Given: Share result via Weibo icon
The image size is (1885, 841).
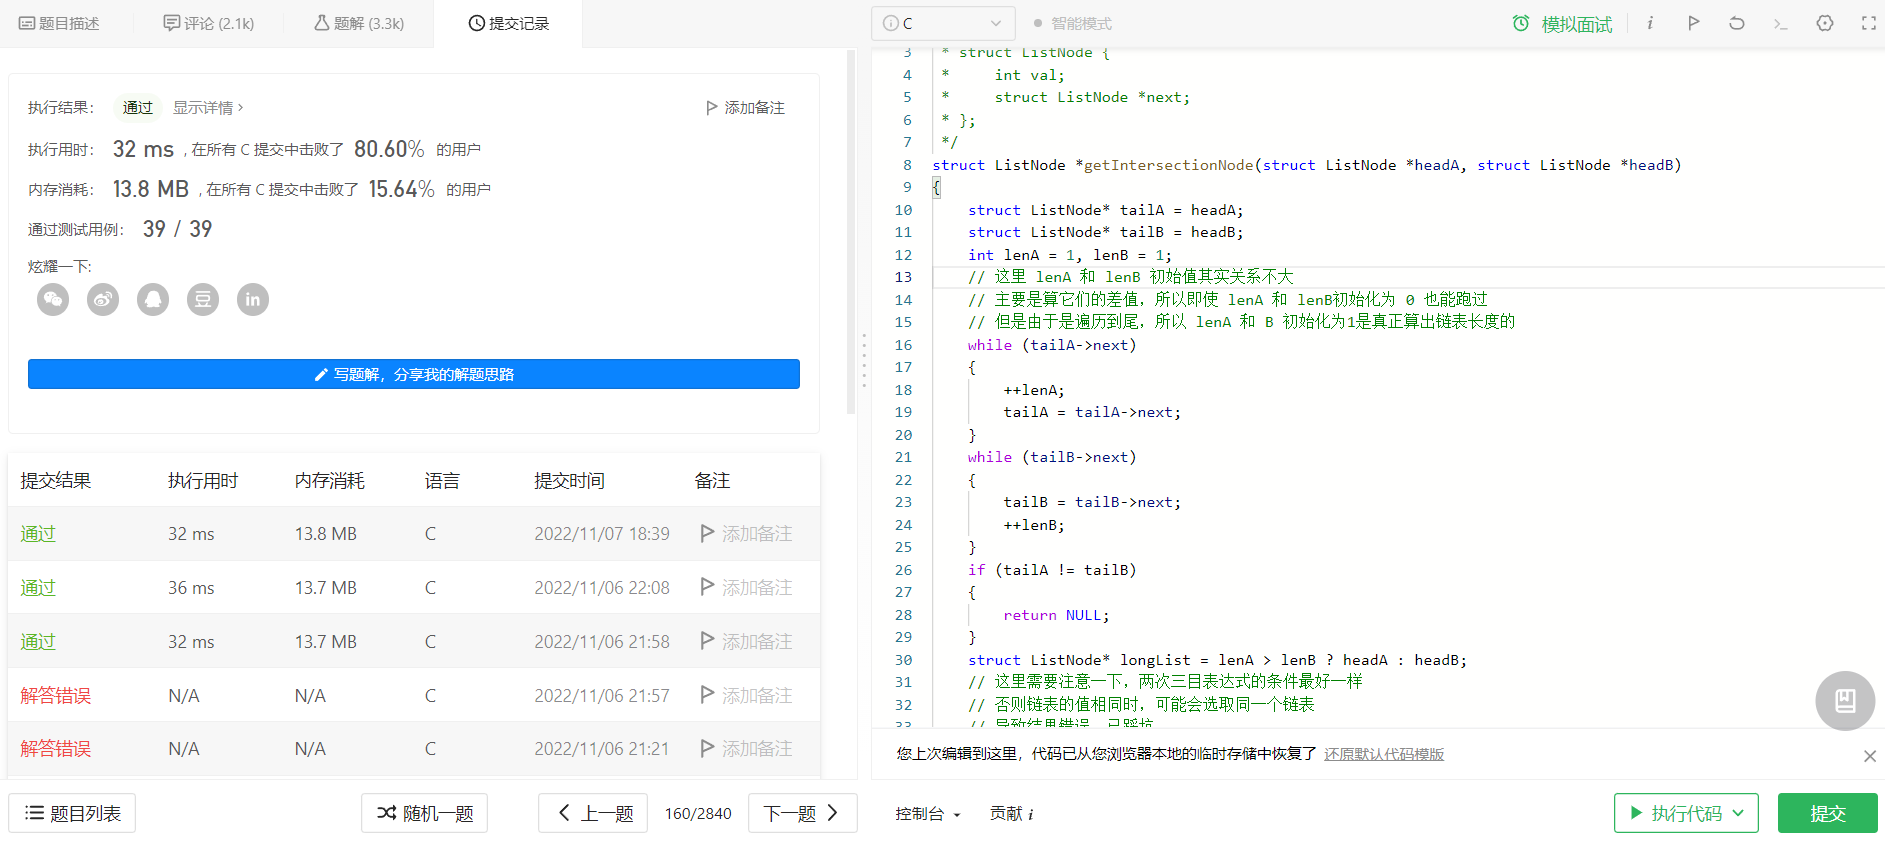Looking at the screenshot, I should click(103, 299).
